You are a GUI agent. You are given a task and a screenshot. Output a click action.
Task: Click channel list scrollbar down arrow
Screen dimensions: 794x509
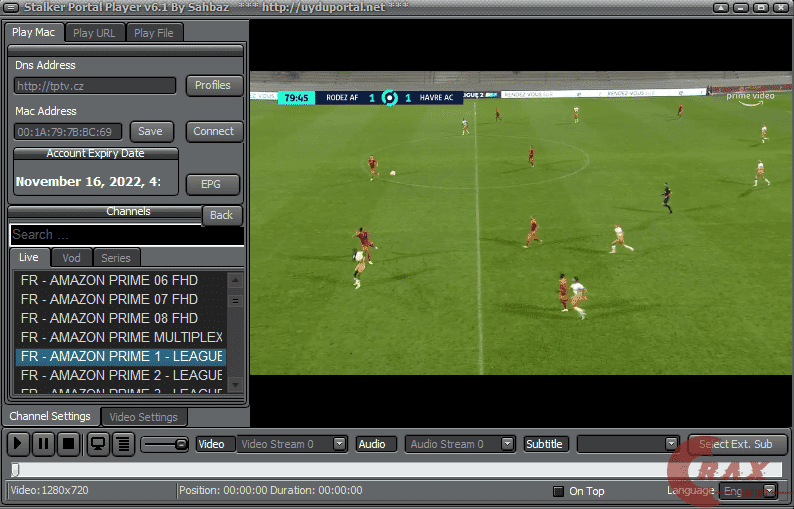click(x=235, y=385)
